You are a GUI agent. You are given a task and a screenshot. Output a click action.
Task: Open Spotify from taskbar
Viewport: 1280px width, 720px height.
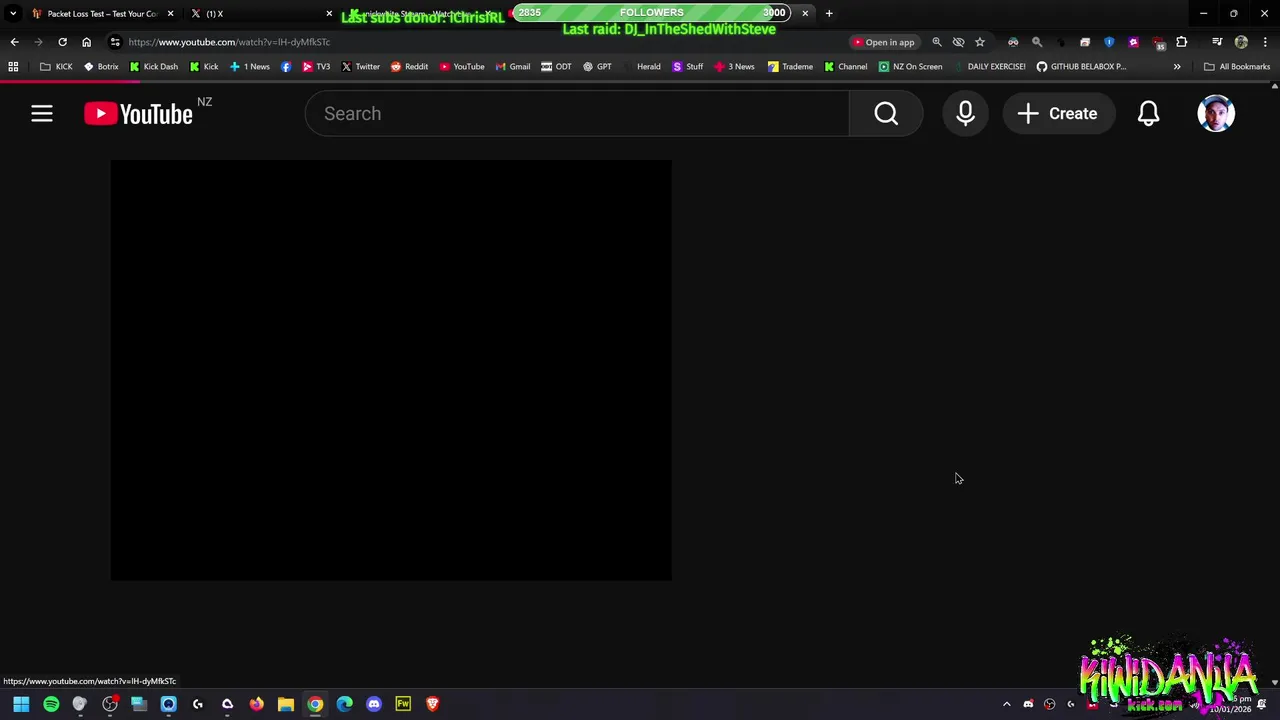51,704
